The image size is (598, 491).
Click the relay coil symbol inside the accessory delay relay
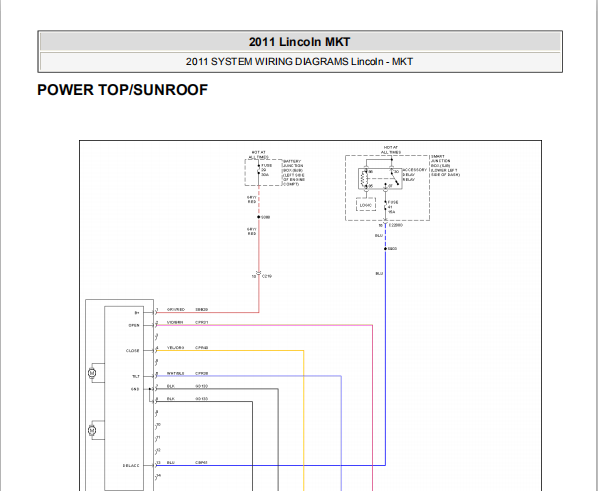click(x=363, y=179)
